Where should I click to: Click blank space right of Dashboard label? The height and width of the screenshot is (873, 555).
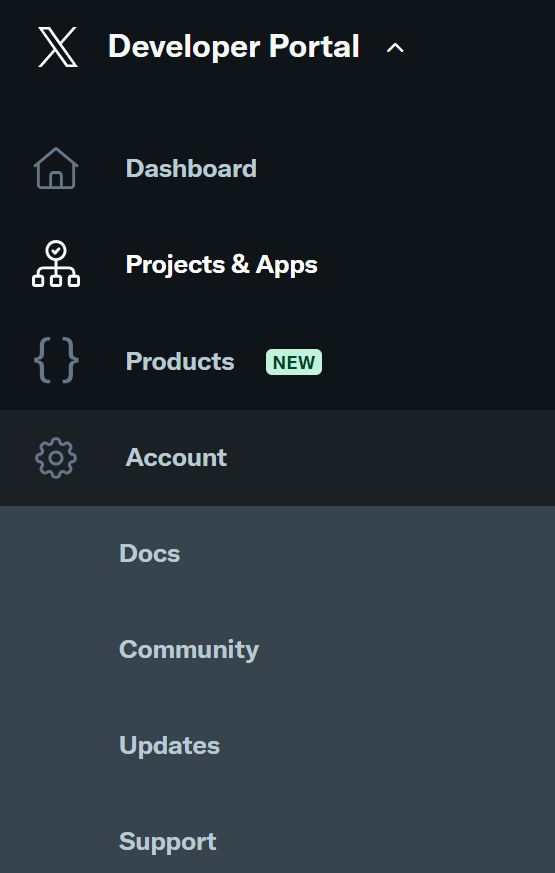(x=406, y=168)
